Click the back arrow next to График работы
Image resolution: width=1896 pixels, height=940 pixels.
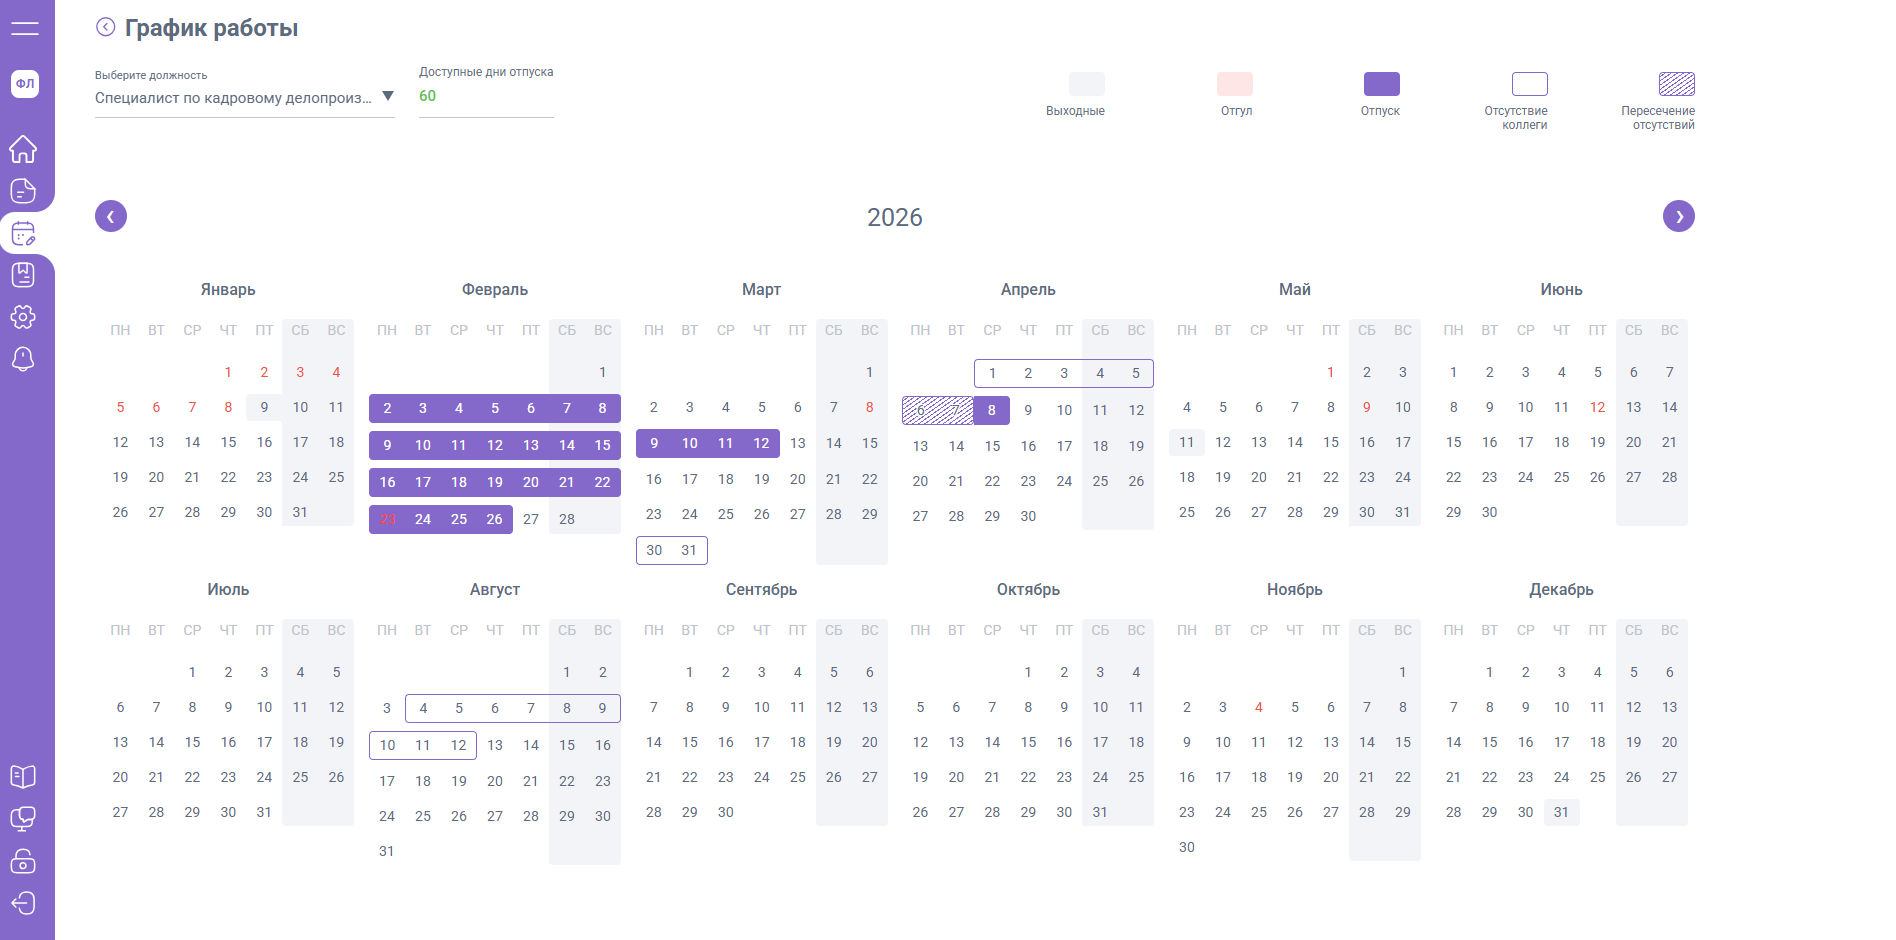[x=105, y=27]
